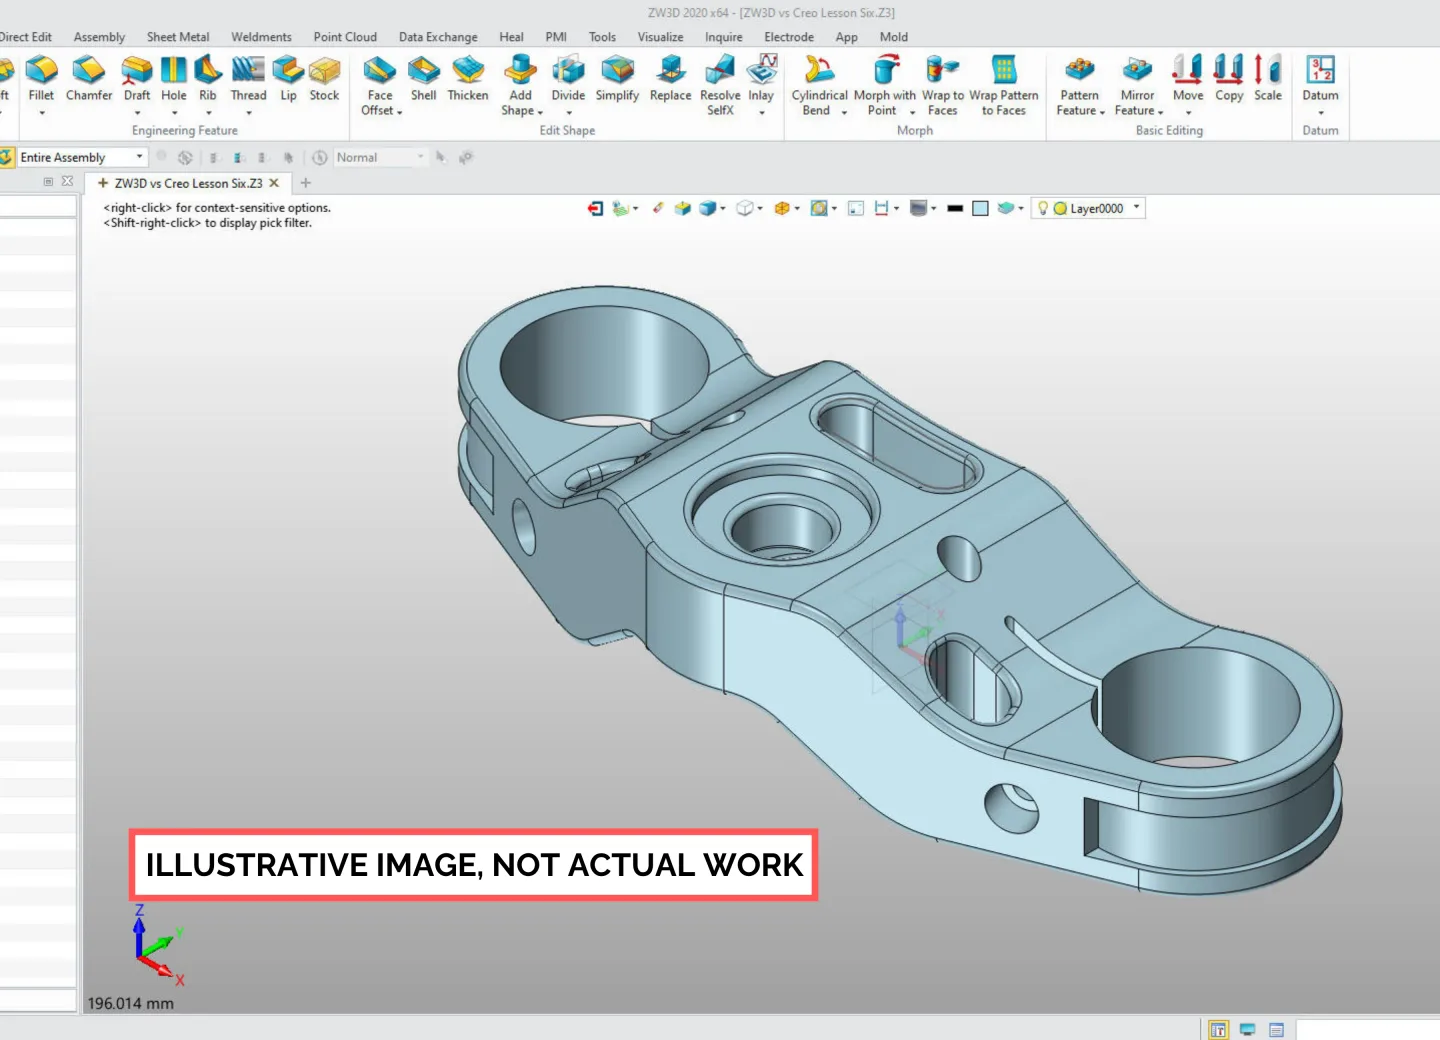Viewport: 1440px width, 1040px height.
Task: Choose the Draft tool
Action: click(137, 78)
